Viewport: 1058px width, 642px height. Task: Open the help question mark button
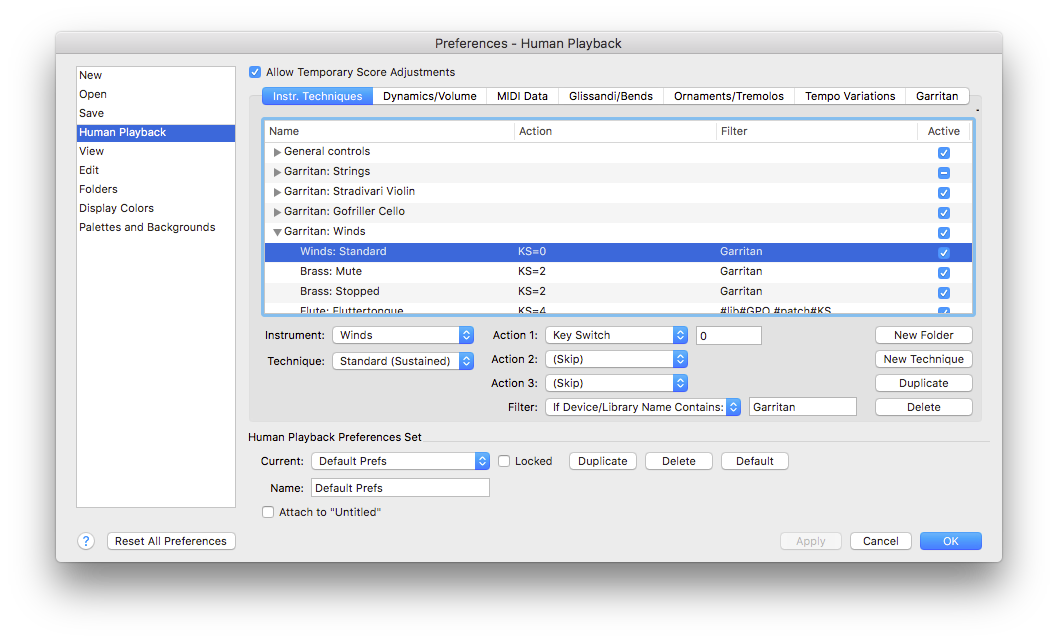86,541
